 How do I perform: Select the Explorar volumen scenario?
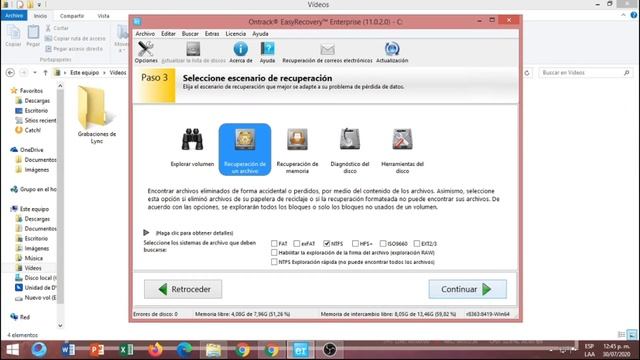[192, 148]
